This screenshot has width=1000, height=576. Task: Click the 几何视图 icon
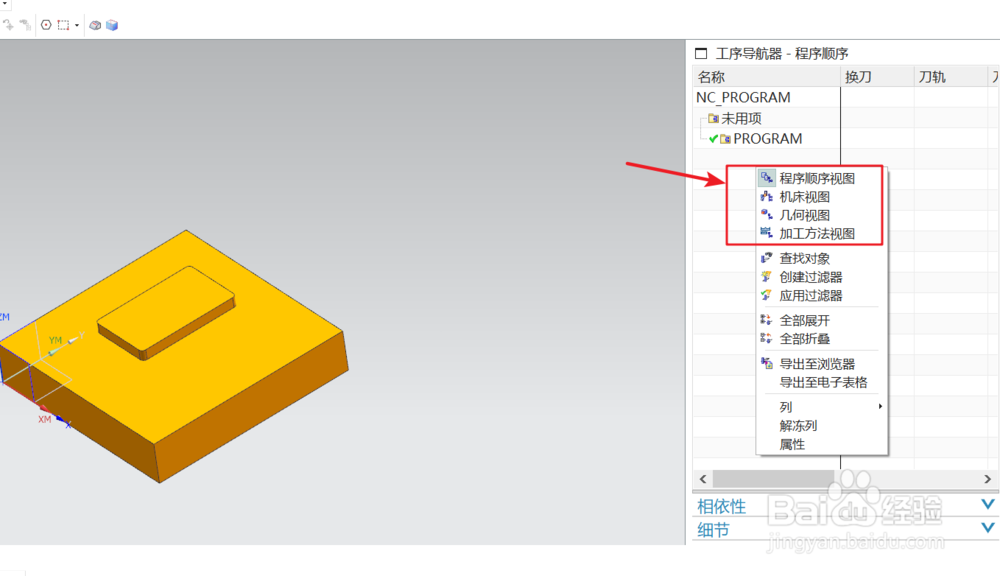(767, 215)
